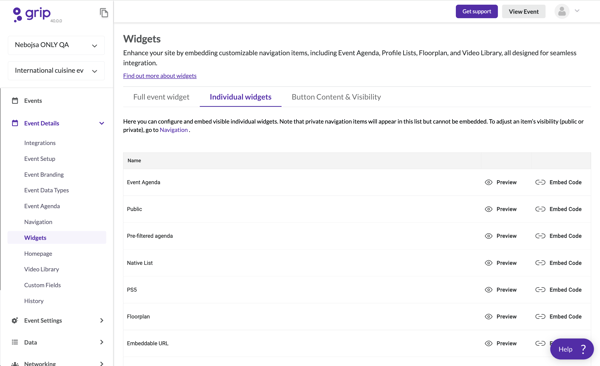The width and height of the screenshot is (600, 366).
Task: Click the copy pages icon beside the logo
Action: pos(104,13)
